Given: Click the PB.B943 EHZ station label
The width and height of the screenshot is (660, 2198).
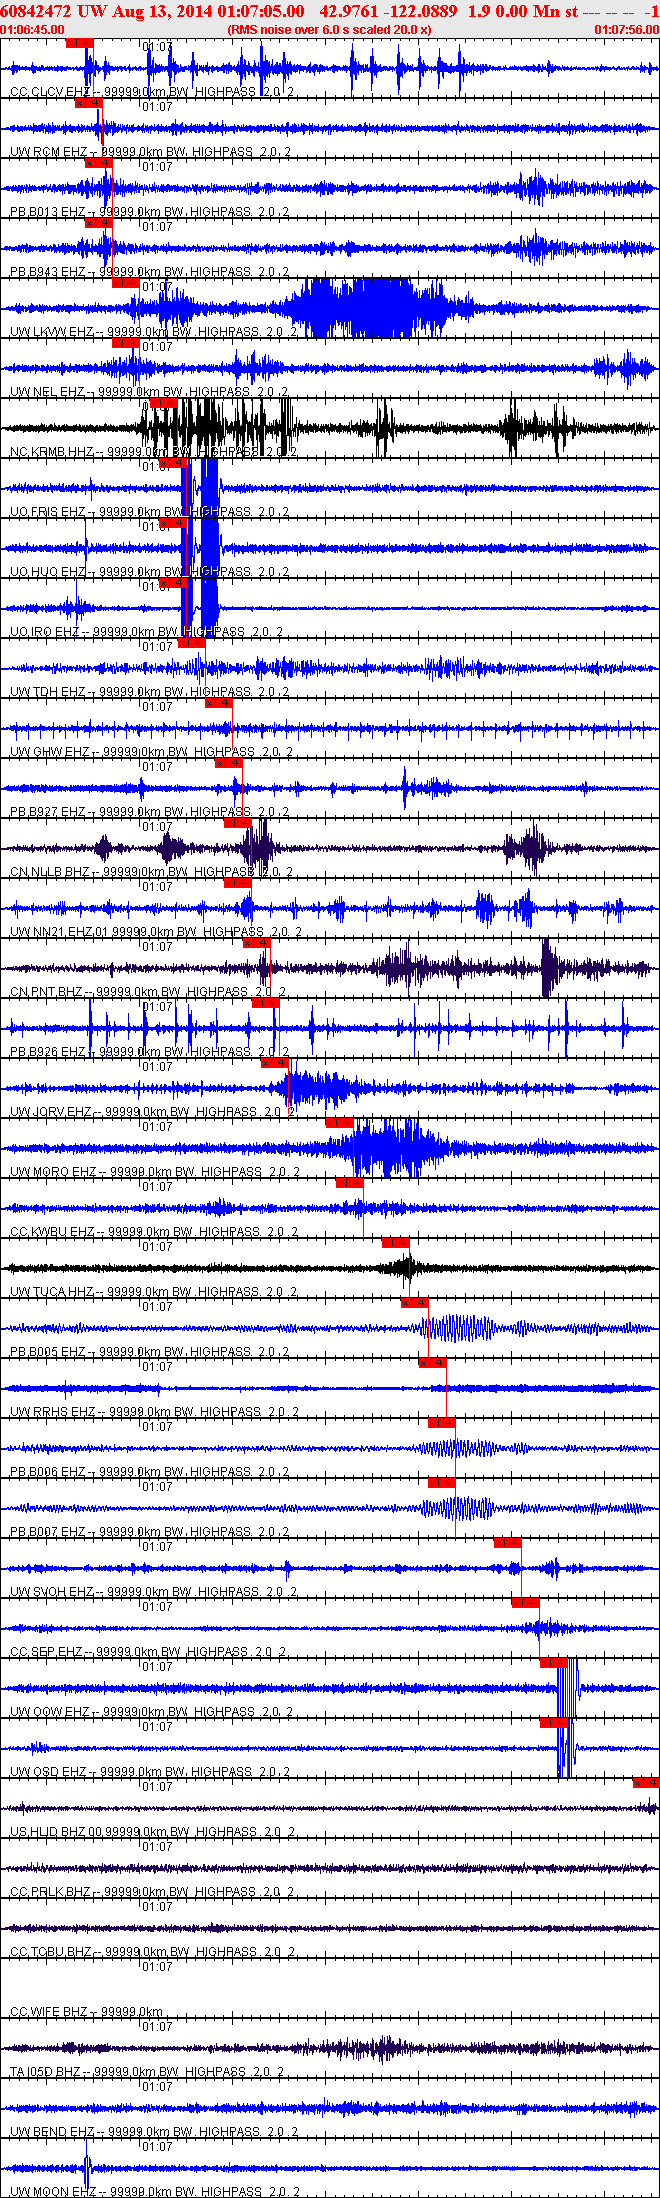Looking at the screenshot, I should 48,272.
